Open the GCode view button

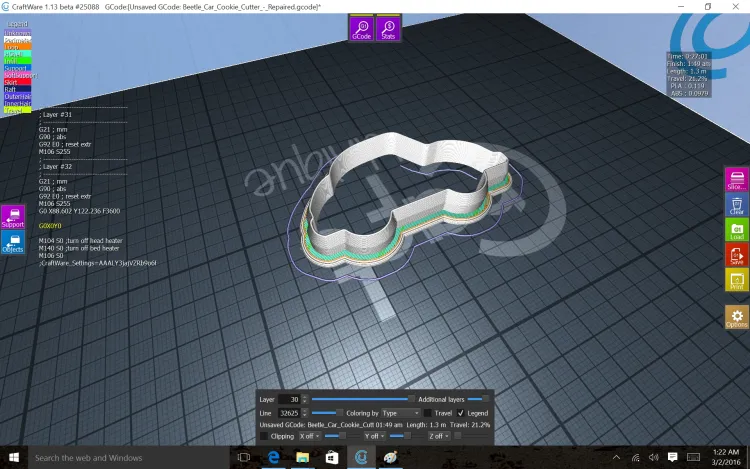tap(361, 29)
